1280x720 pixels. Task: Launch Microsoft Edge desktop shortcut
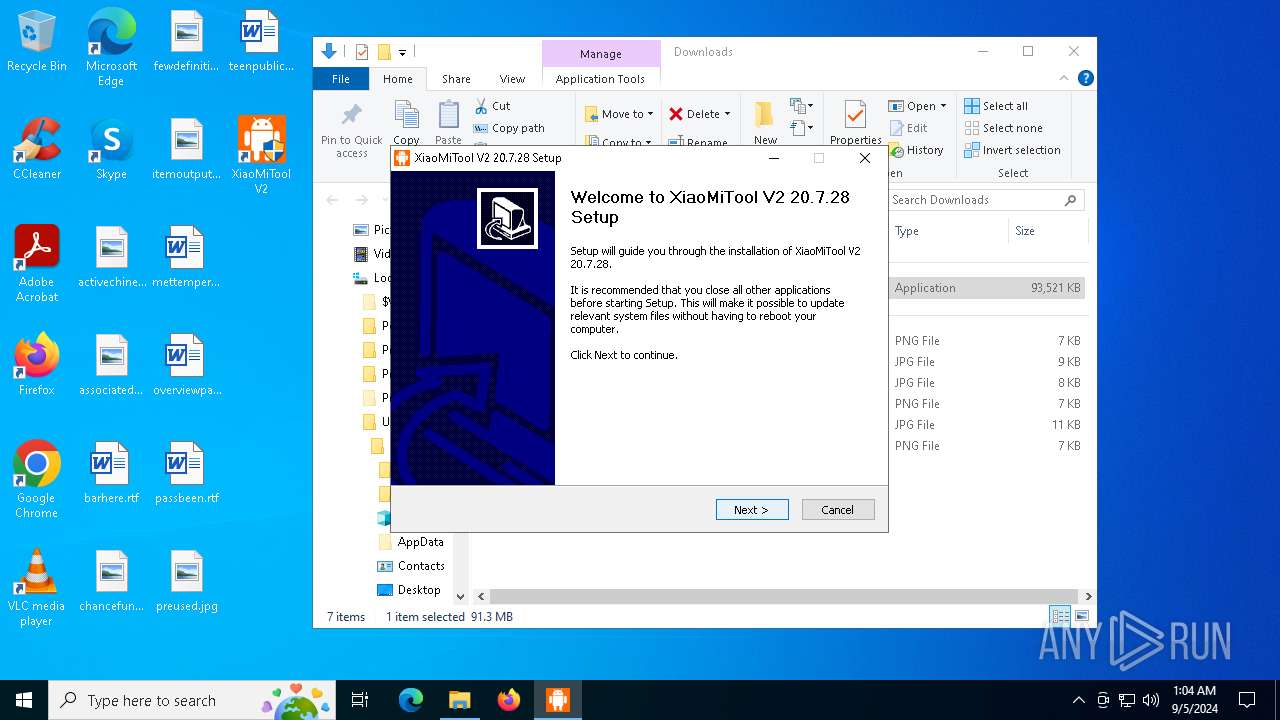(111, 48)
